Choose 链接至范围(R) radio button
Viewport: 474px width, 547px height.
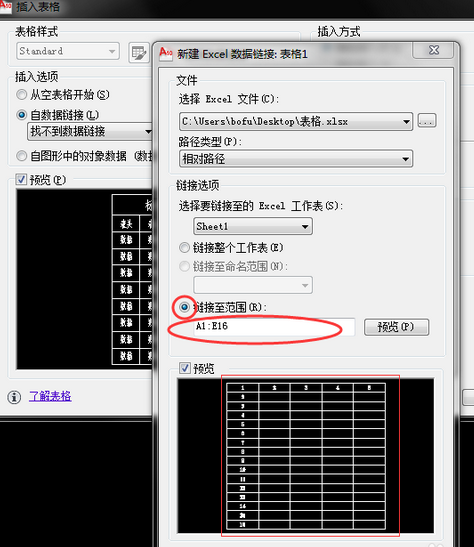[184, 307]
